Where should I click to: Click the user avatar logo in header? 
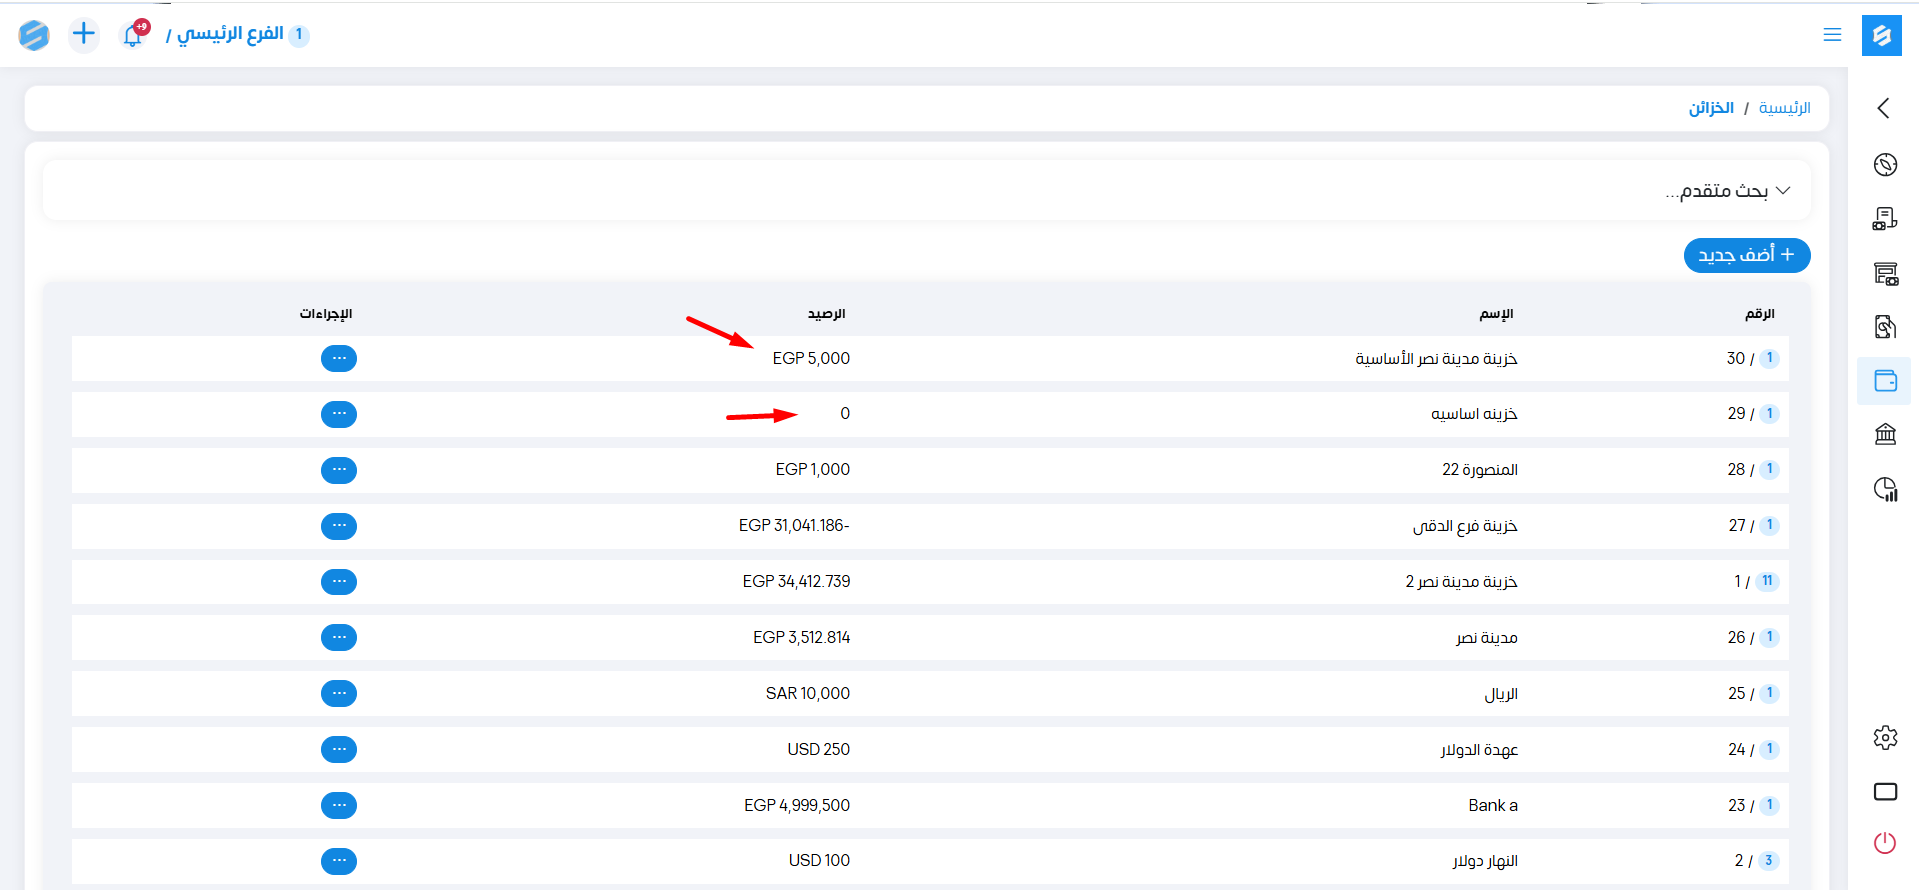(34, 35)
